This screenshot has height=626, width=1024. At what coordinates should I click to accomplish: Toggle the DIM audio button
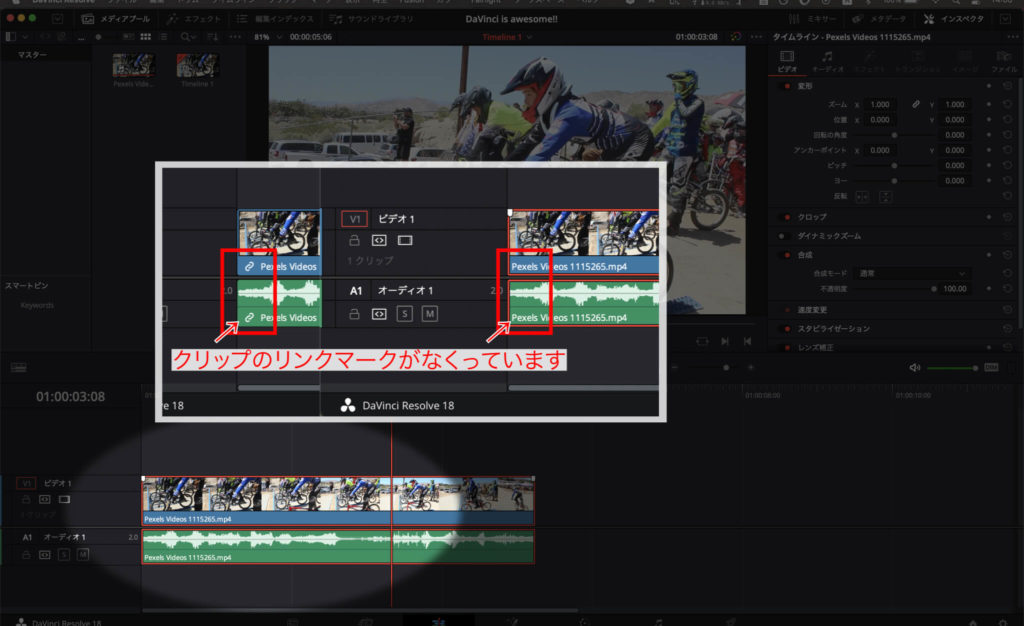coord(991,368)
